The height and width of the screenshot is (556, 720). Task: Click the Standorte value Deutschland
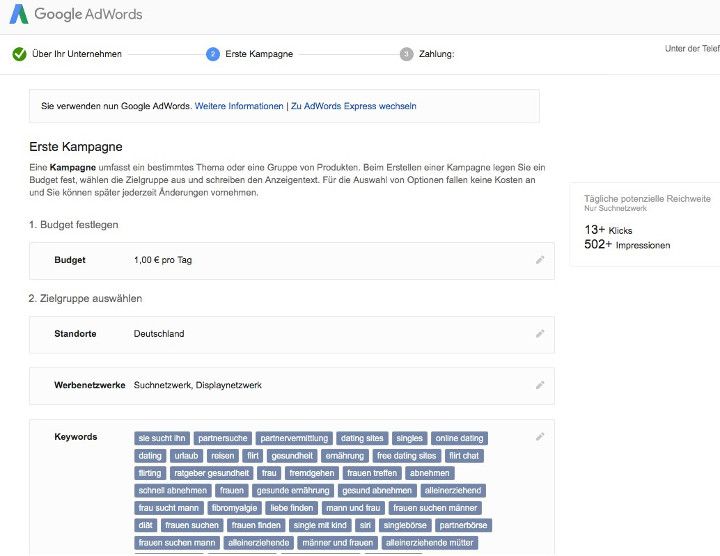159,334
